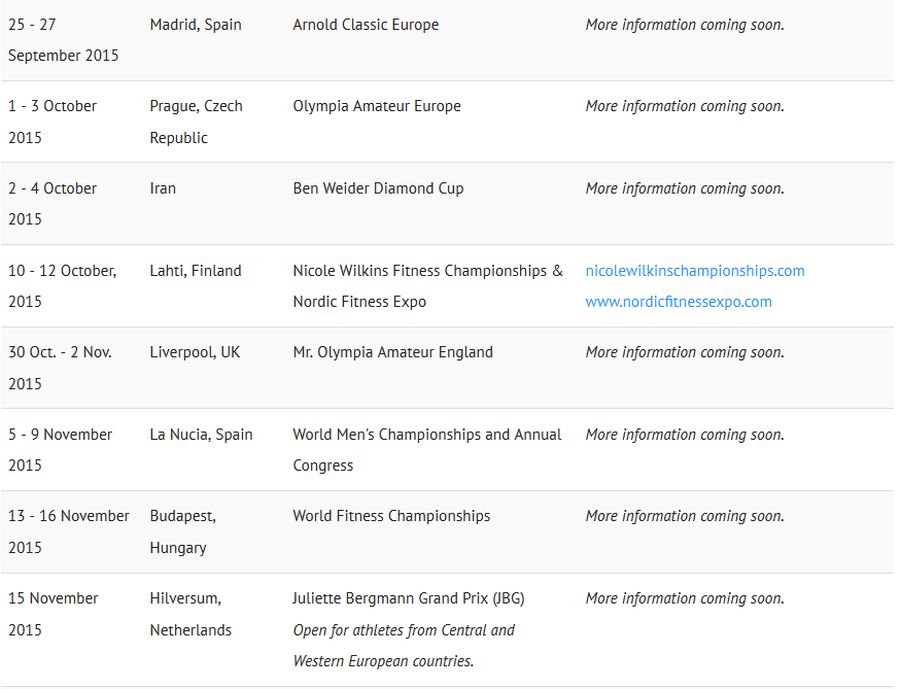Image resolution: width=900 pixels, height=689 pixels.
Task: Select the Ben Weider Diamond Cup text
Action: (x=377, y=189)
